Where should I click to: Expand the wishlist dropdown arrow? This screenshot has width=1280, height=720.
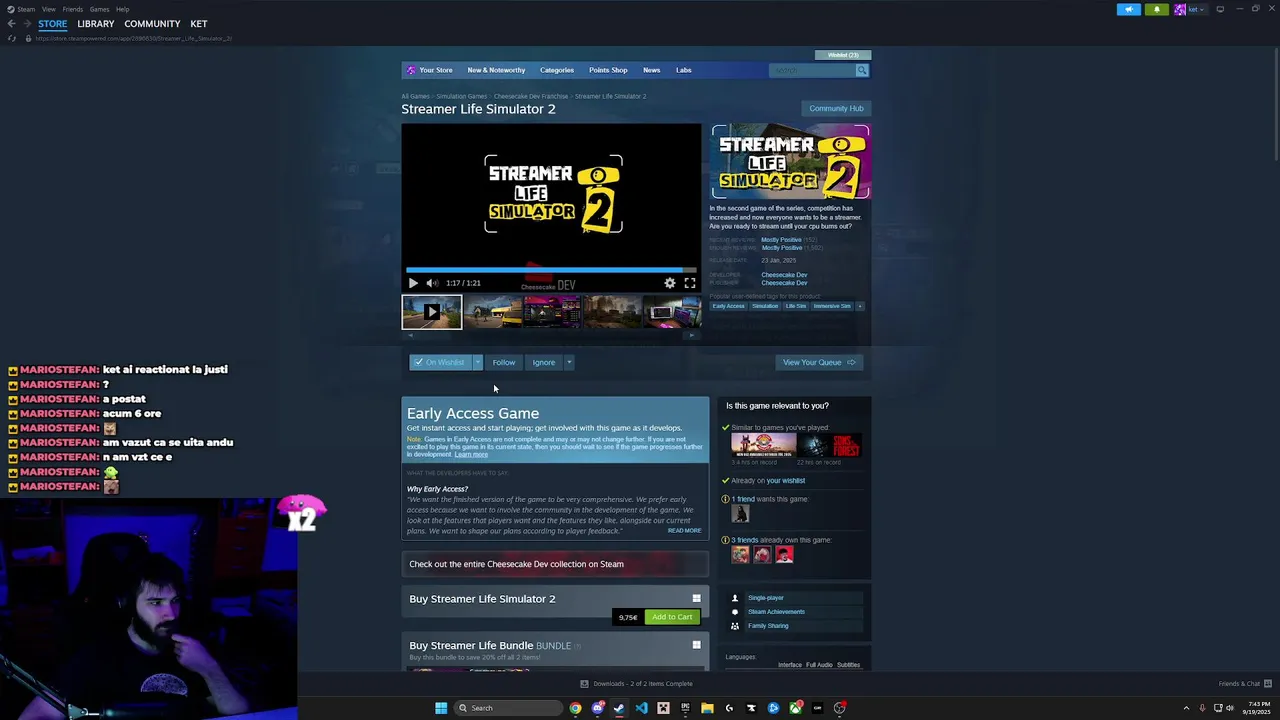point(478,362)
